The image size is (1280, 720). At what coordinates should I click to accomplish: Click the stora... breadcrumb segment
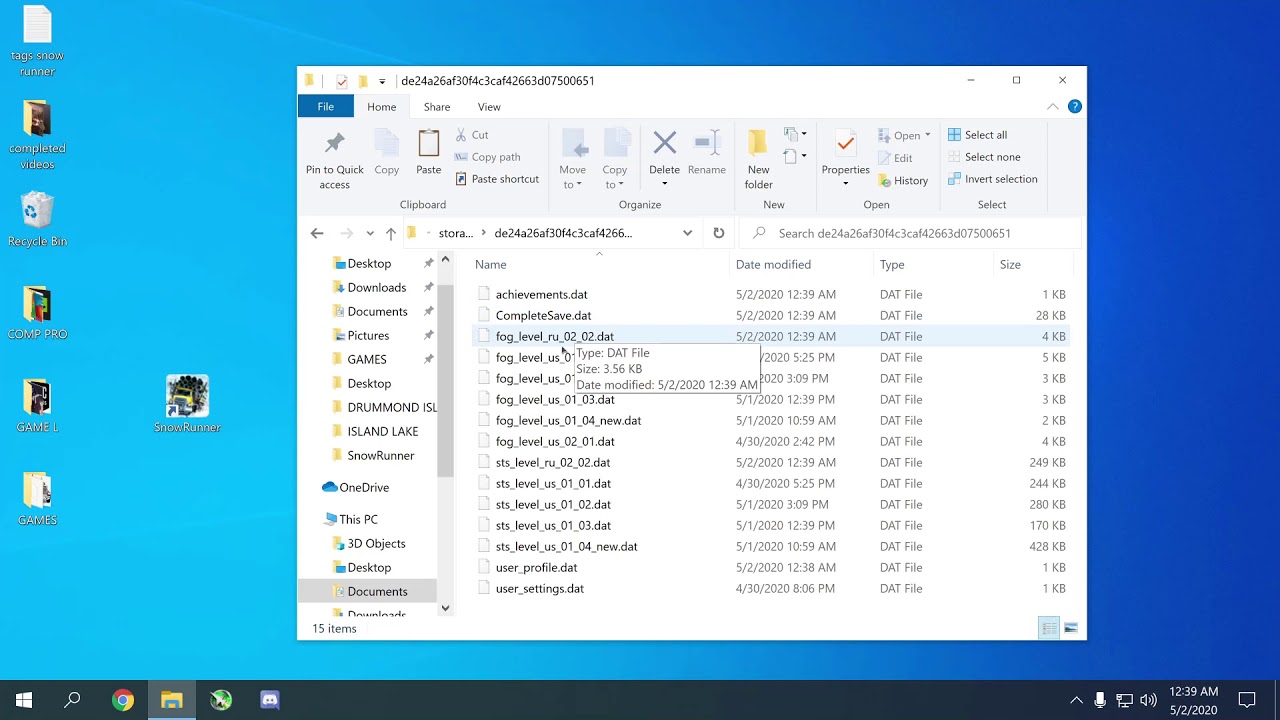pyautogui.click(x=456, y=233)
